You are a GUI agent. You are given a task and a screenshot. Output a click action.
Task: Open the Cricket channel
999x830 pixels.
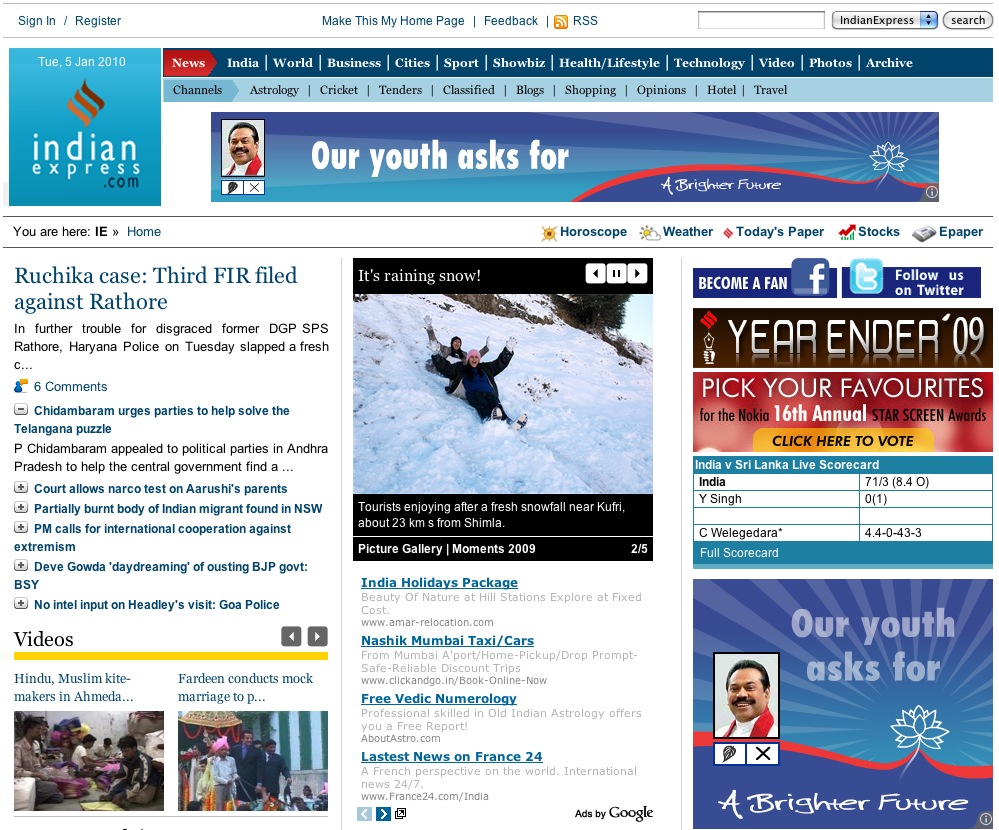pos(339,90)
